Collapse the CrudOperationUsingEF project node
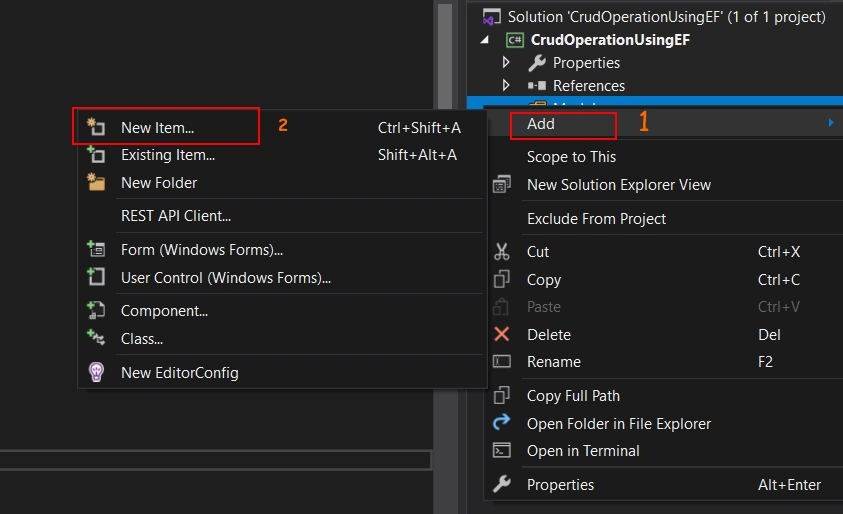 (x=485, y=40)
